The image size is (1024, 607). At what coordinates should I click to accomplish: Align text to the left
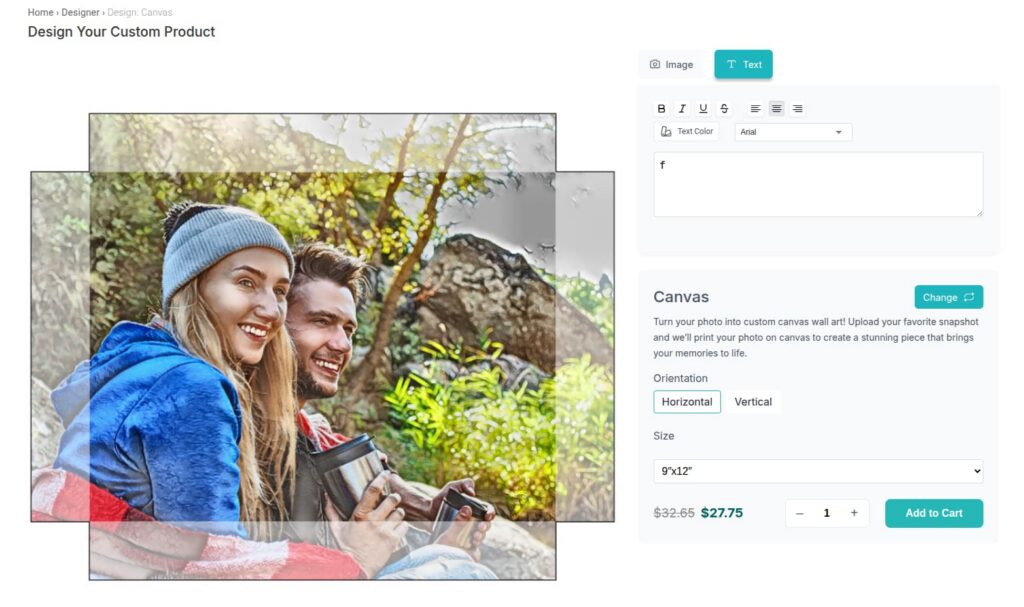(755, 108)
